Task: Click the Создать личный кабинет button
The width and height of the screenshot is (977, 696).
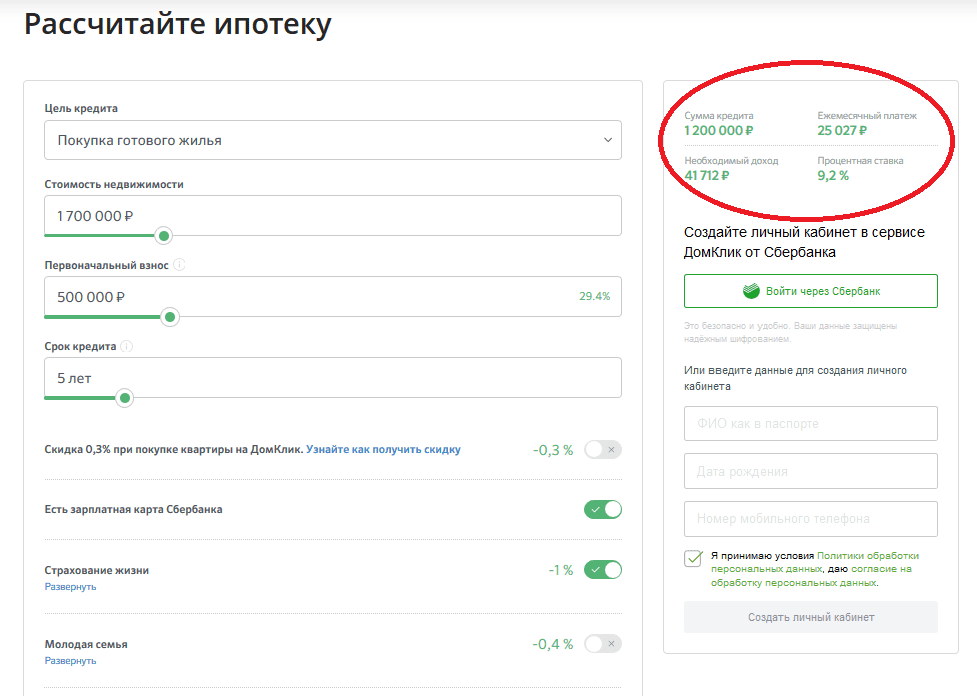Action: pyautogui.click(x=811, y=617)
